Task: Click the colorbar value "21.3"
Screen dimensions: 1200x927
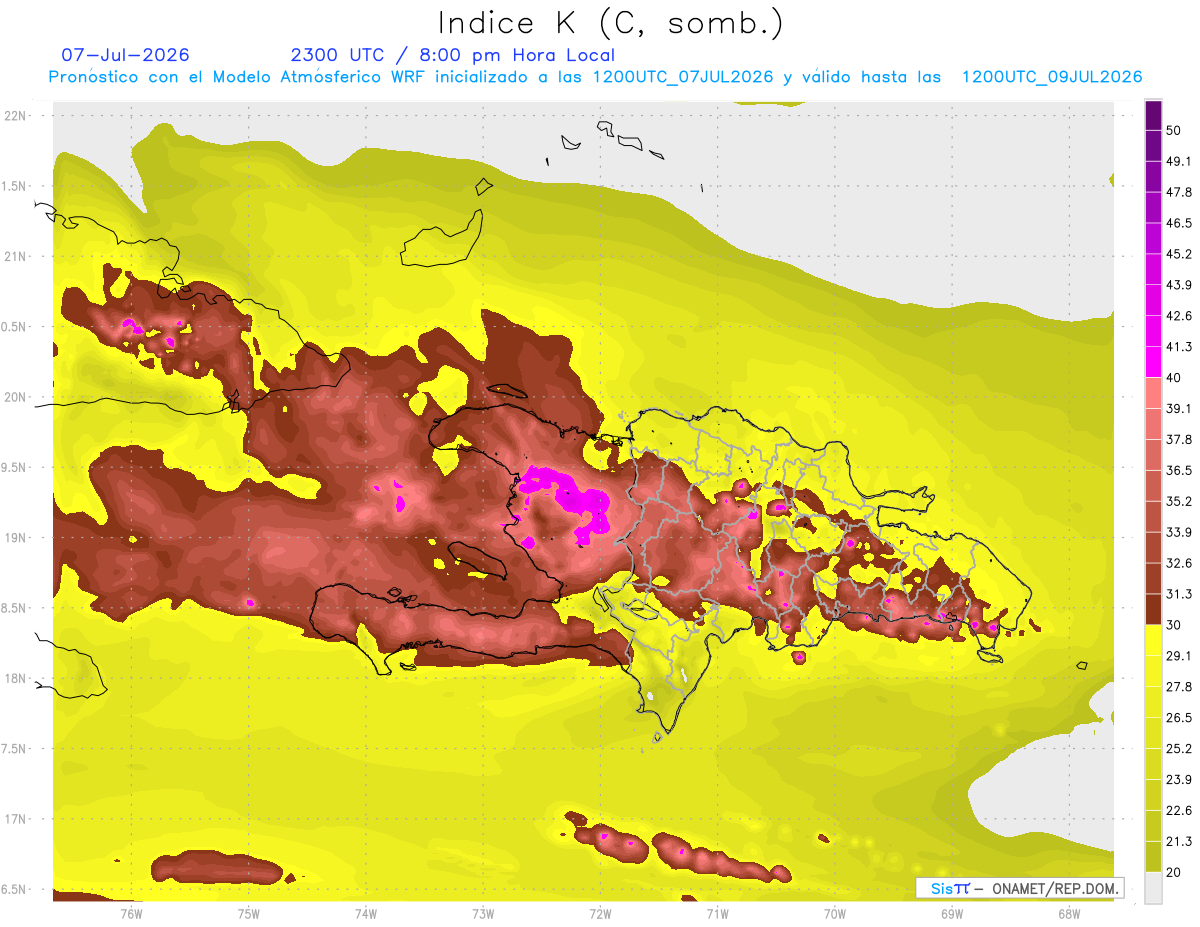Action: 1179,841
